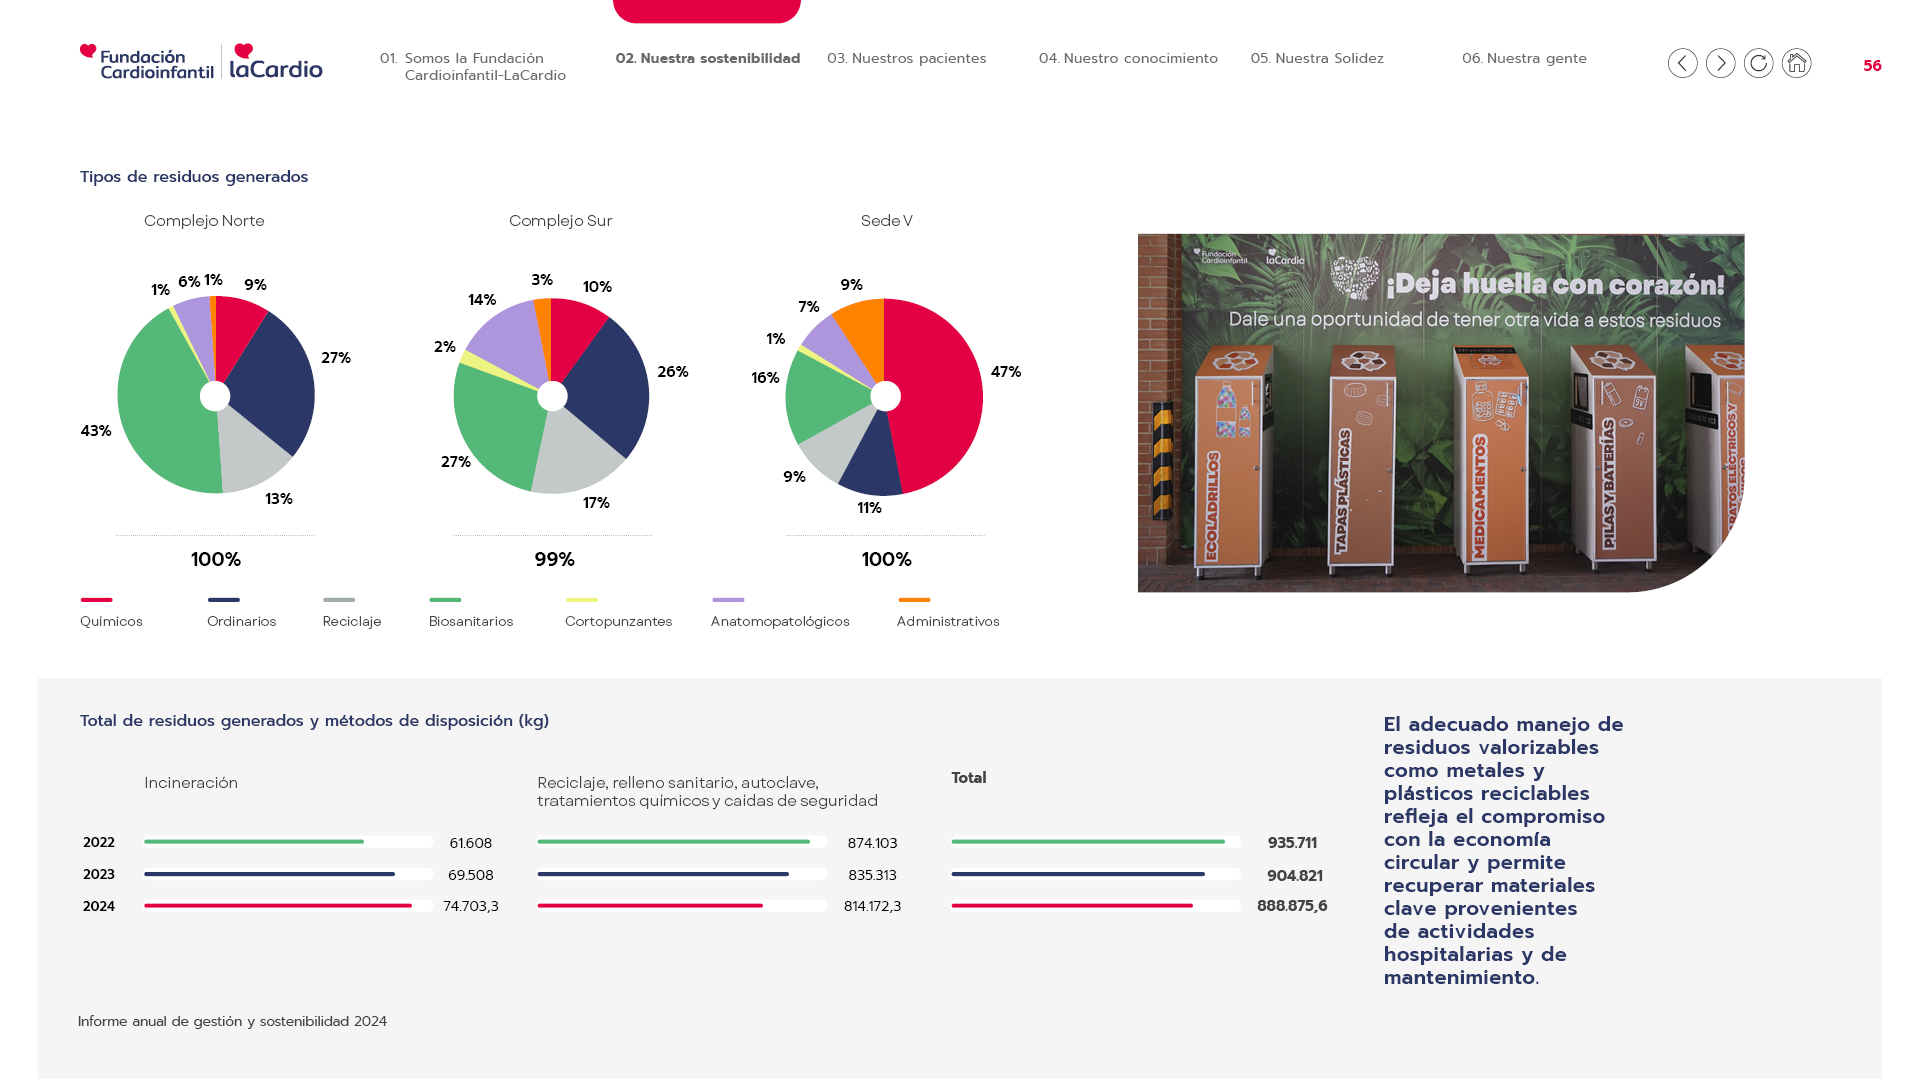Screen dimensions: 1920x1080
Task: Click the 2023 Incineración bar
Action: click(288, 874)
